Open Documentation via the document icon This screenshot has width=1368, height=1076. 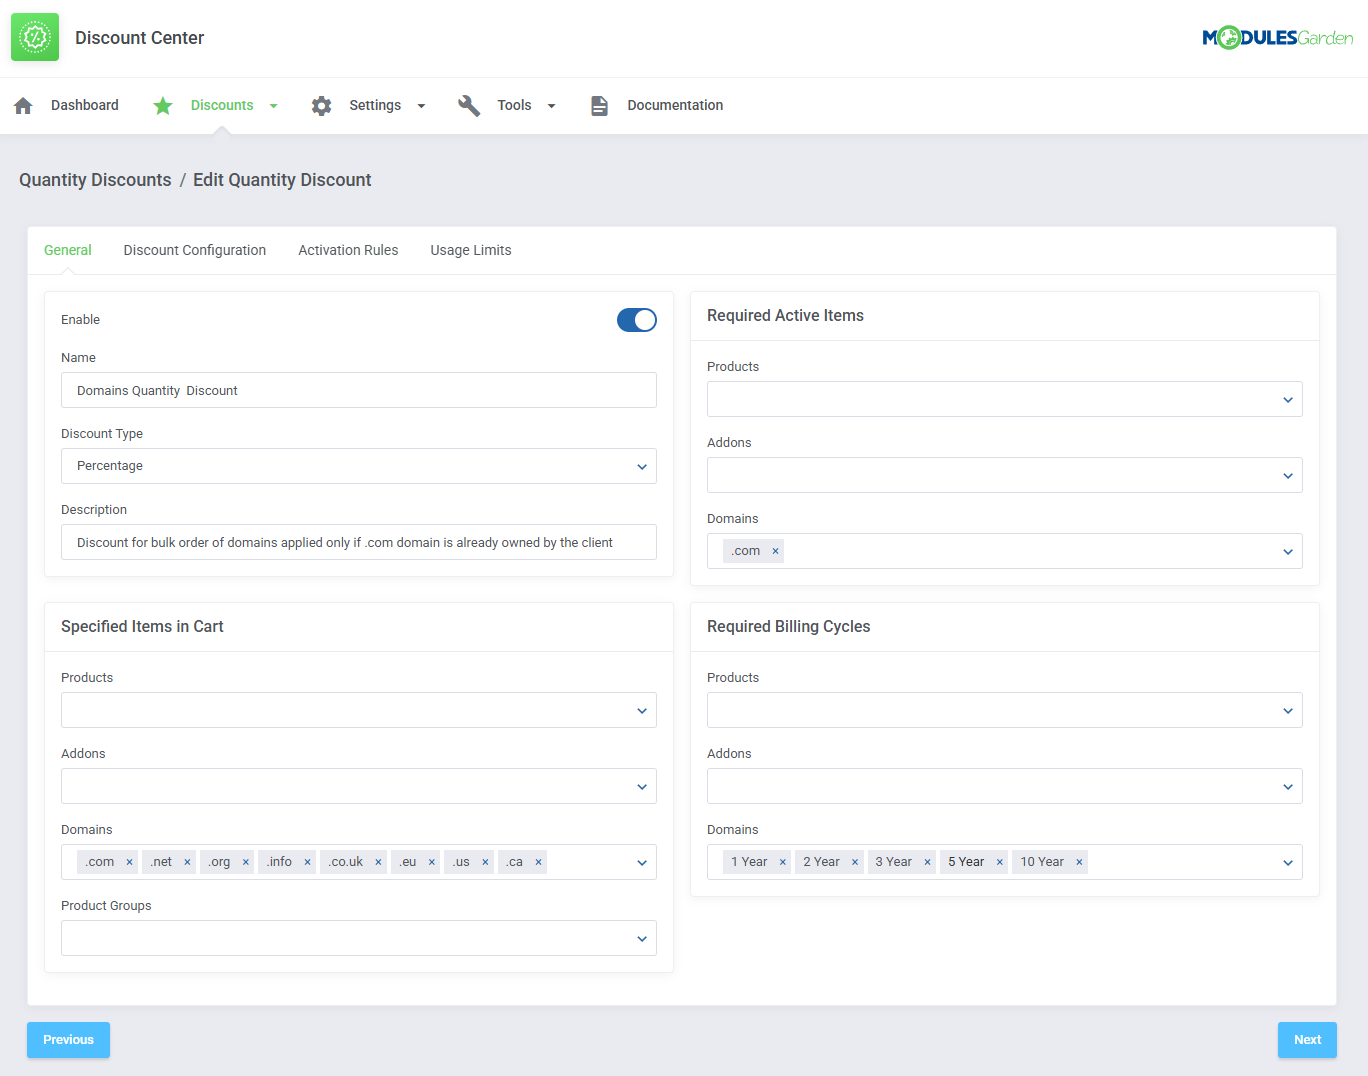point(599,105)
